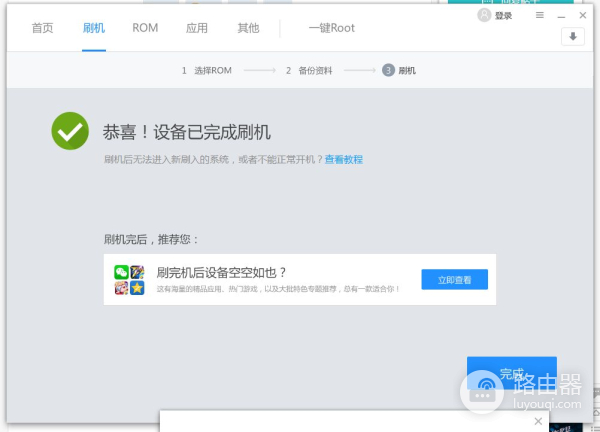
Task: Open the downloads arrow button
Action: tap(573, 37)
